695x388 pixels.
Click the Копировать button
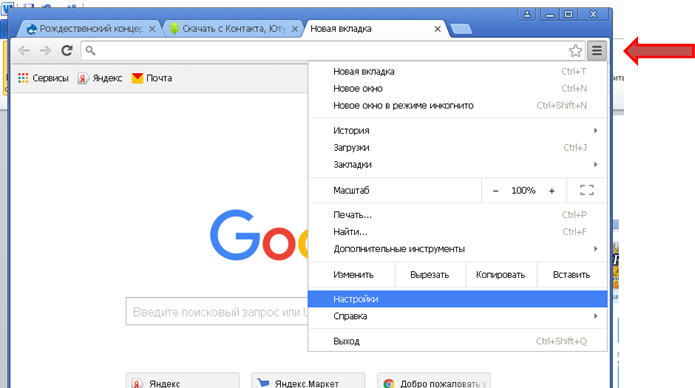tap(501, 275)
